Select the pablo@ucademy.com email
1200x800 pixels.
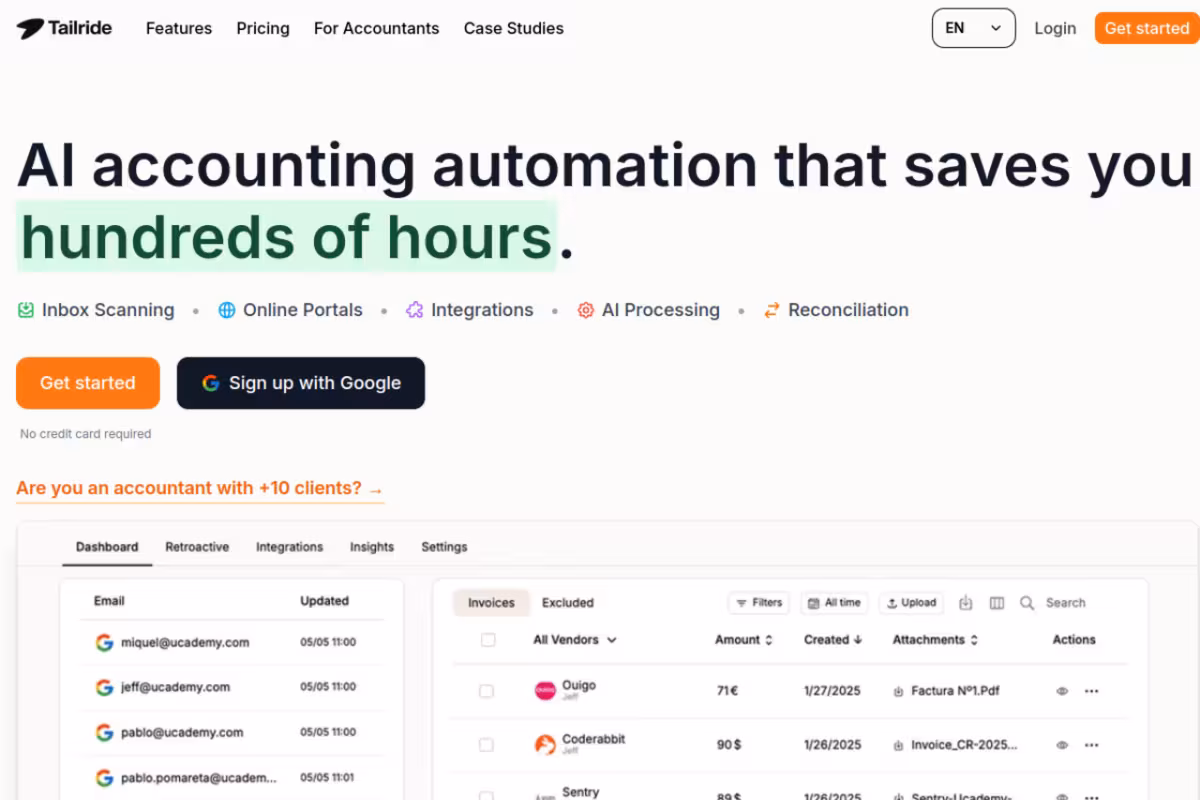[182, 732]
